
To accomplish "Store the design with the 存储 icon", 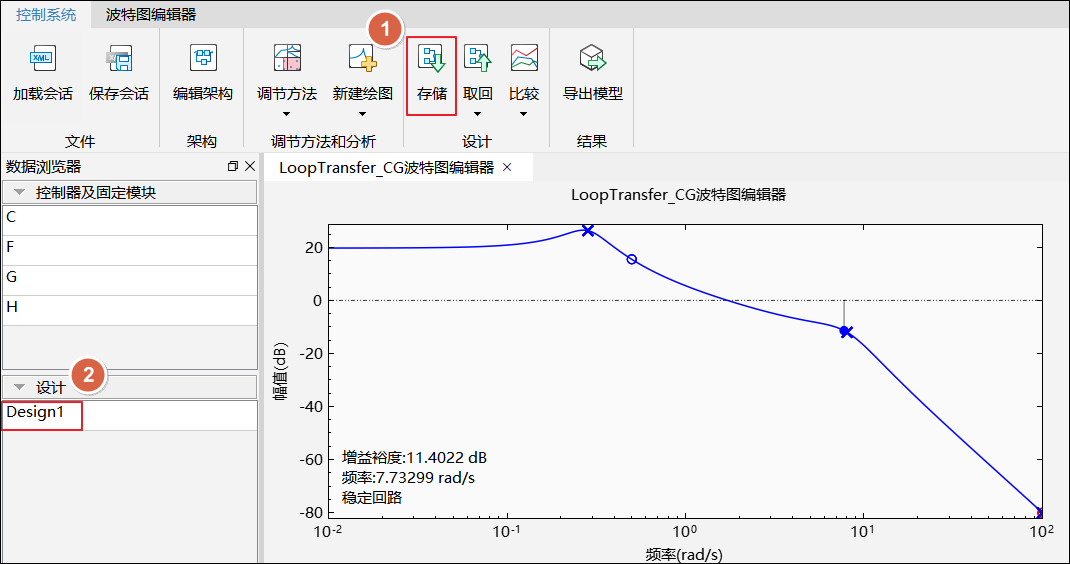I will [432, 60].
